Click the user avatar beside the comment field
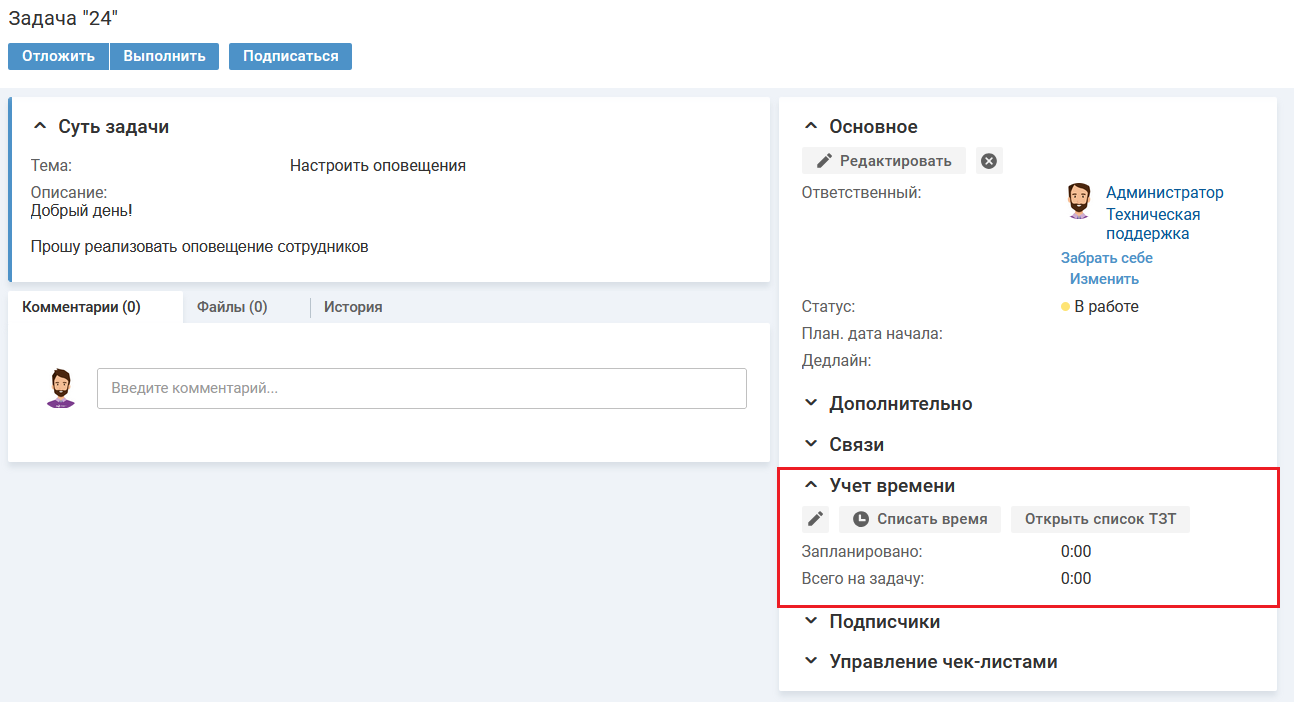 click(x=61, y=388)
